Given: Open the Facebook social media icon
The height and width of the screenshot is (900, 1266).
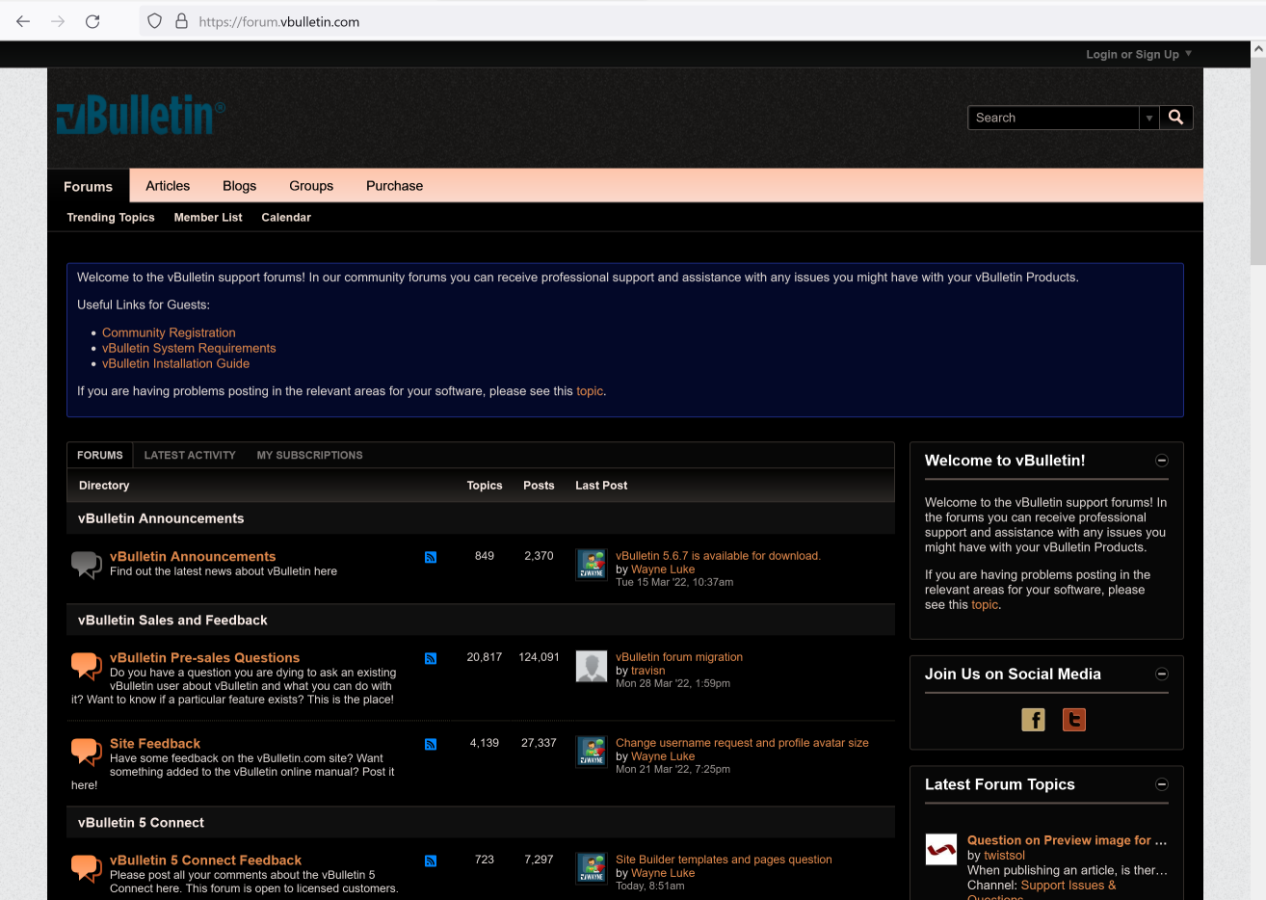Looking at the screenshot, I should (1033, 719).
